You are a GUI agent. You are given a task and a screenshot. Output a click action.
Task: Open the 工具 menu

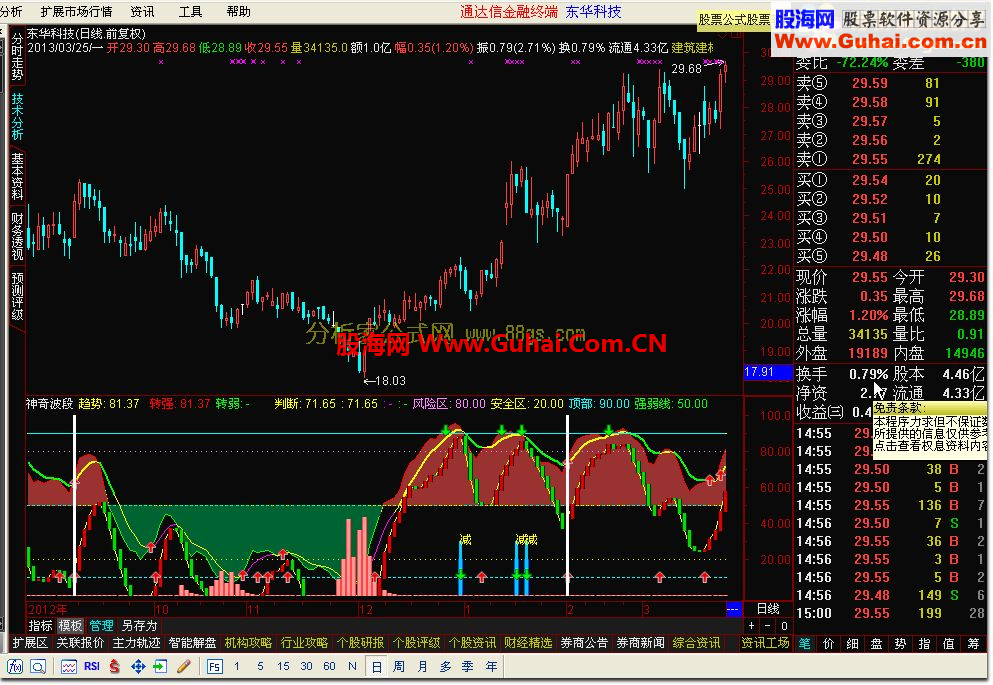pyautogui.click(x=190, y=11)
